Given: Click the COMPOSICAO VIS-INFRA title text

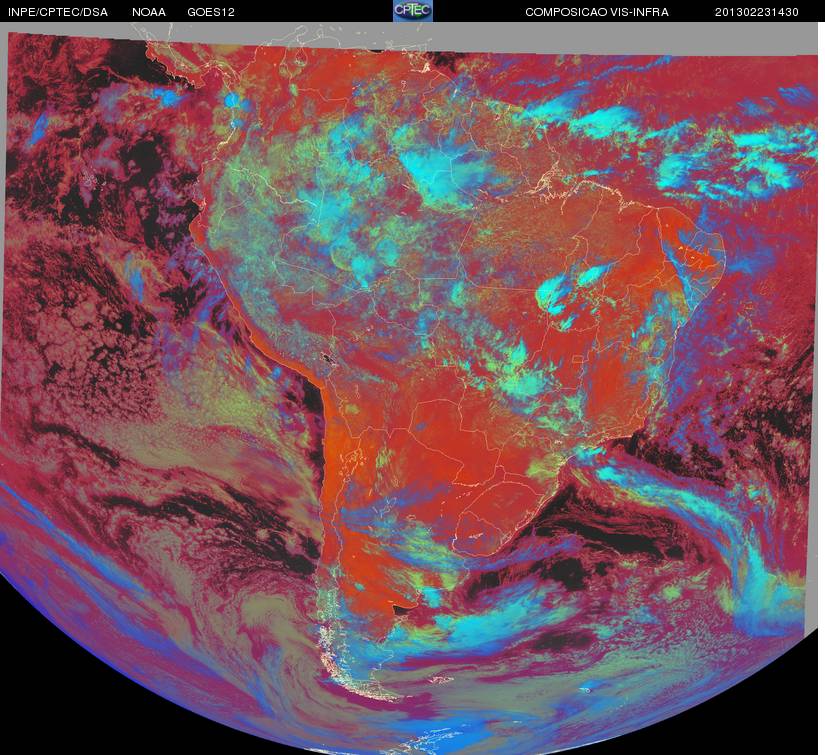Looking at the screenshot, I should pyautogui.click(x=597, y=12).
